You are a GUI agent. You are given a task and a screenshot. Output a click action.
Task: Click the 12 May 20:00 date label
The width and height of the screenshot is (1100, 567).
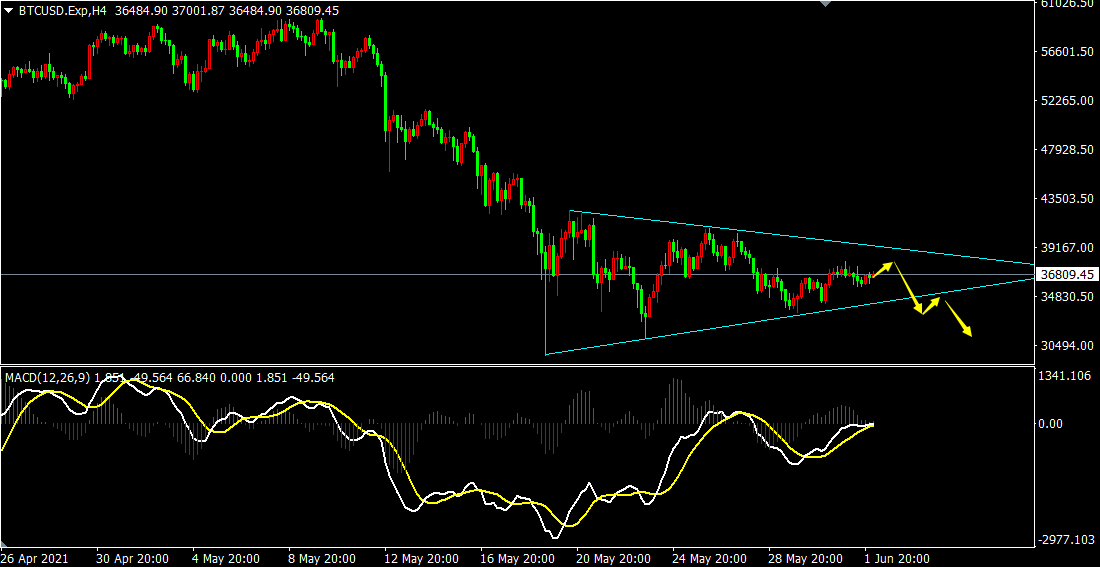coord(421,558)
